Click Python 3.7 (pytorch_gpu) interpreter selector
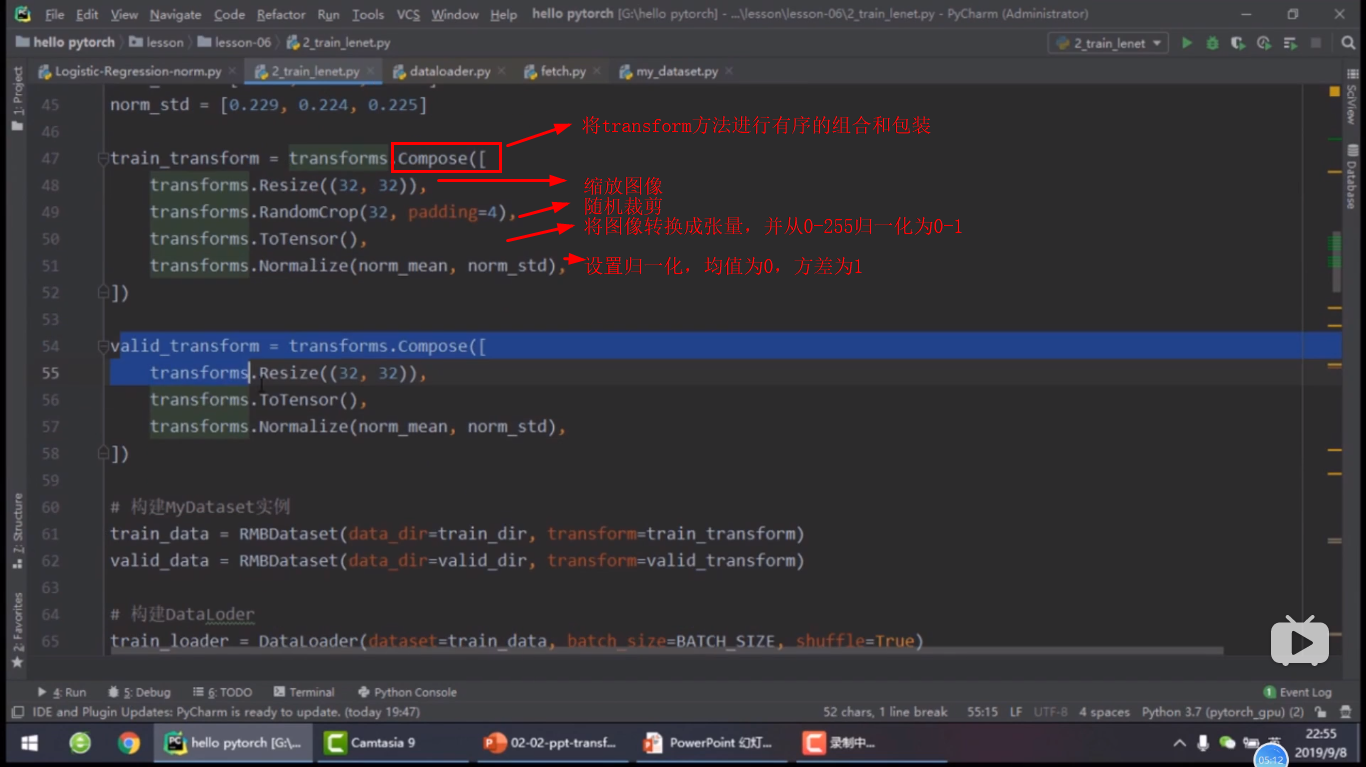The height and width of the screenshot is (767, 1366). tap(1222, 712)
